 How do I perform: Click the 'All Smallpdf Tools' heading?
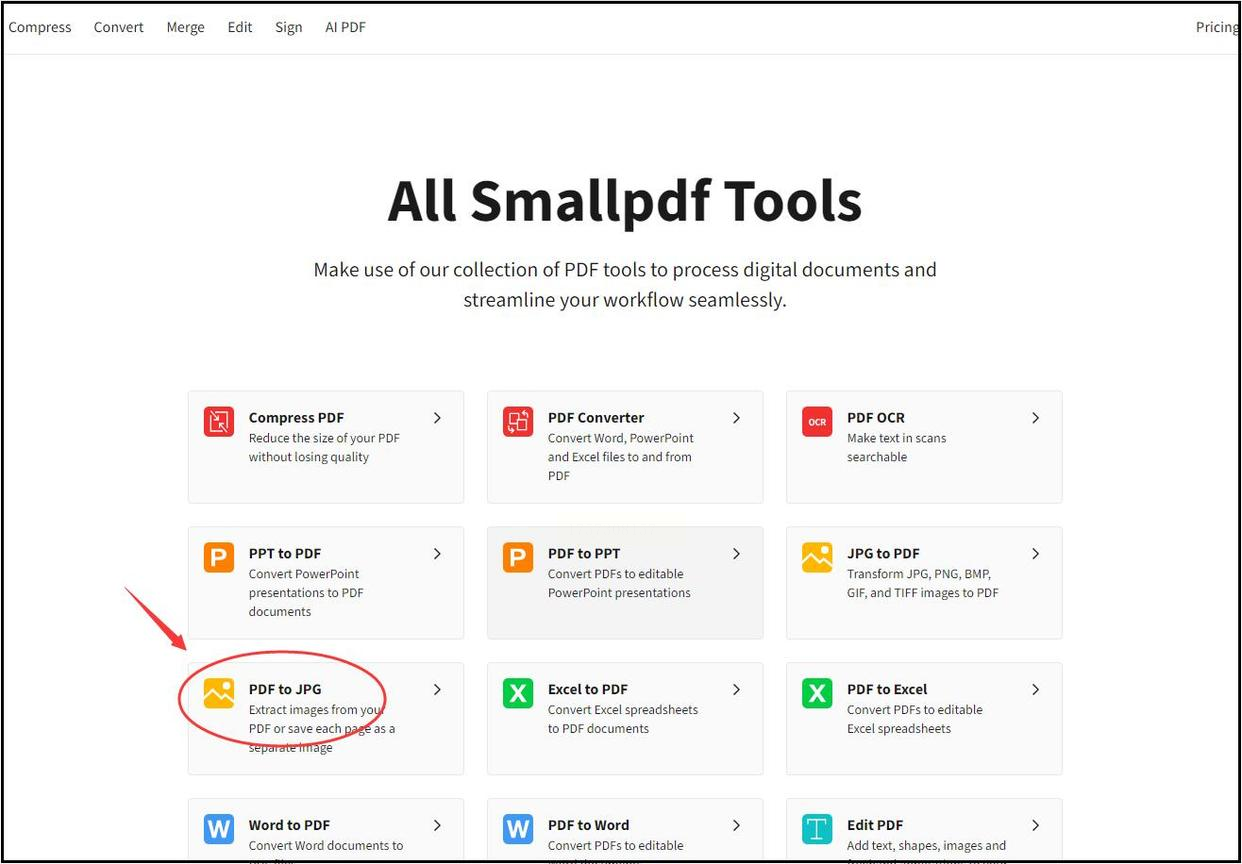click(x=625, y=200)
